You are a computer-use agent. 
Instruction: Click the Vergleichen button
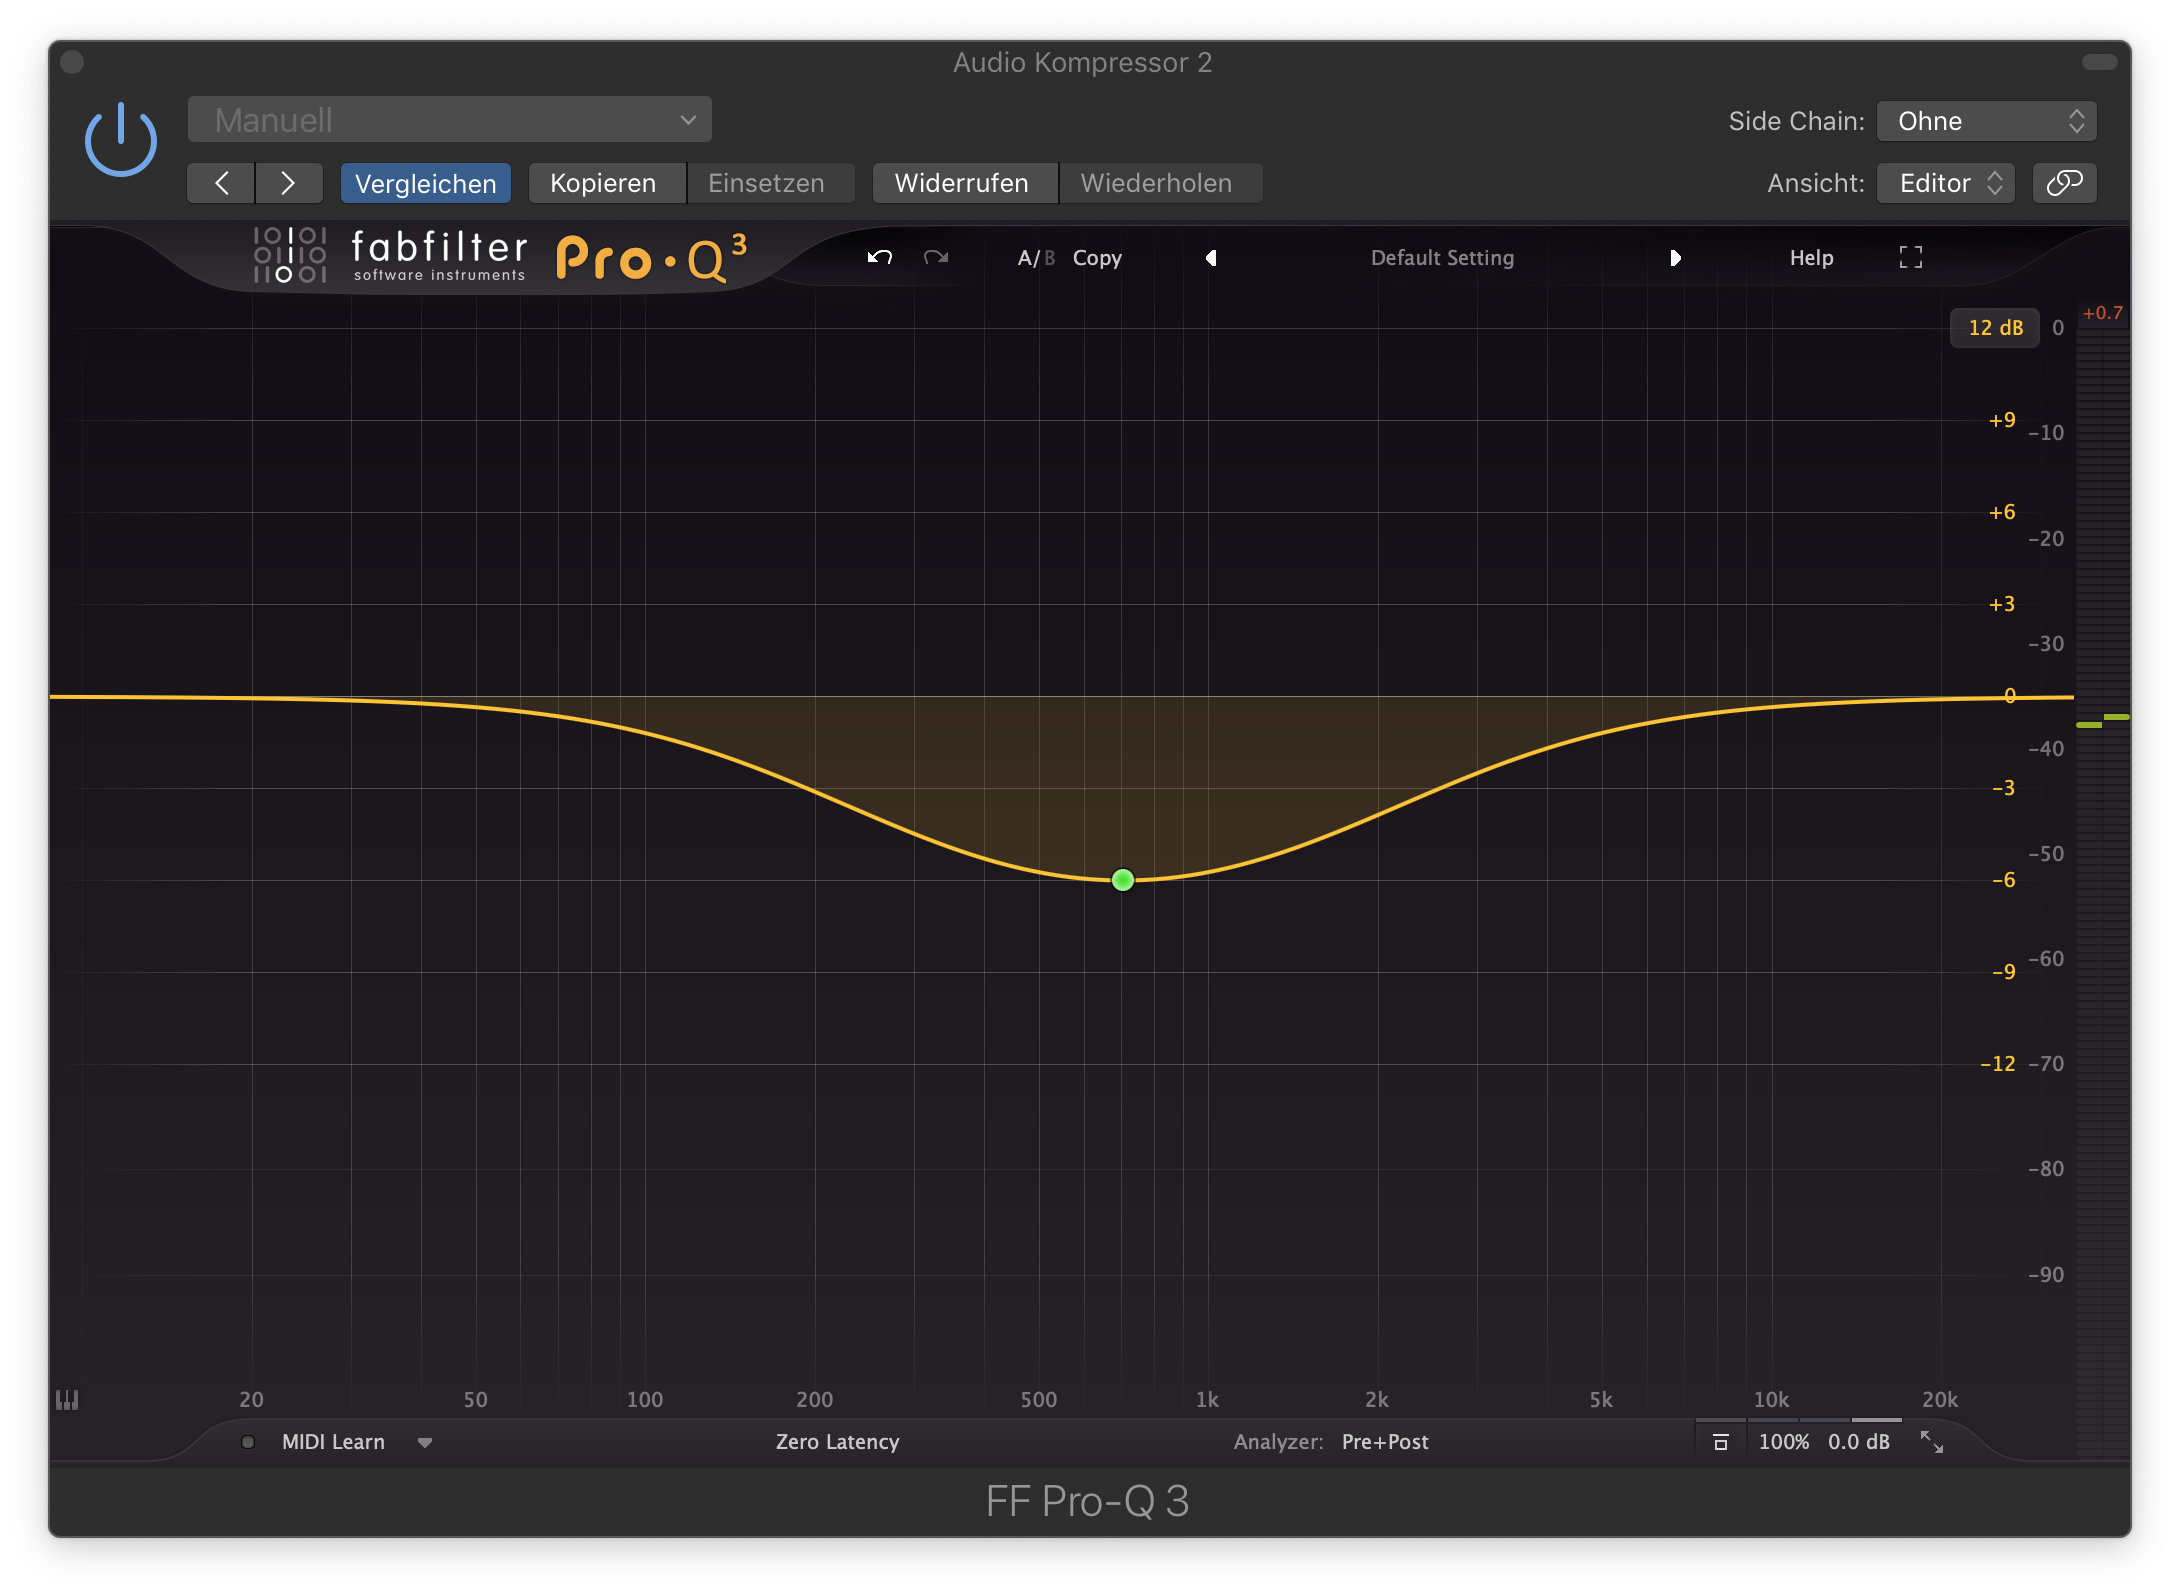coord(425,183)
